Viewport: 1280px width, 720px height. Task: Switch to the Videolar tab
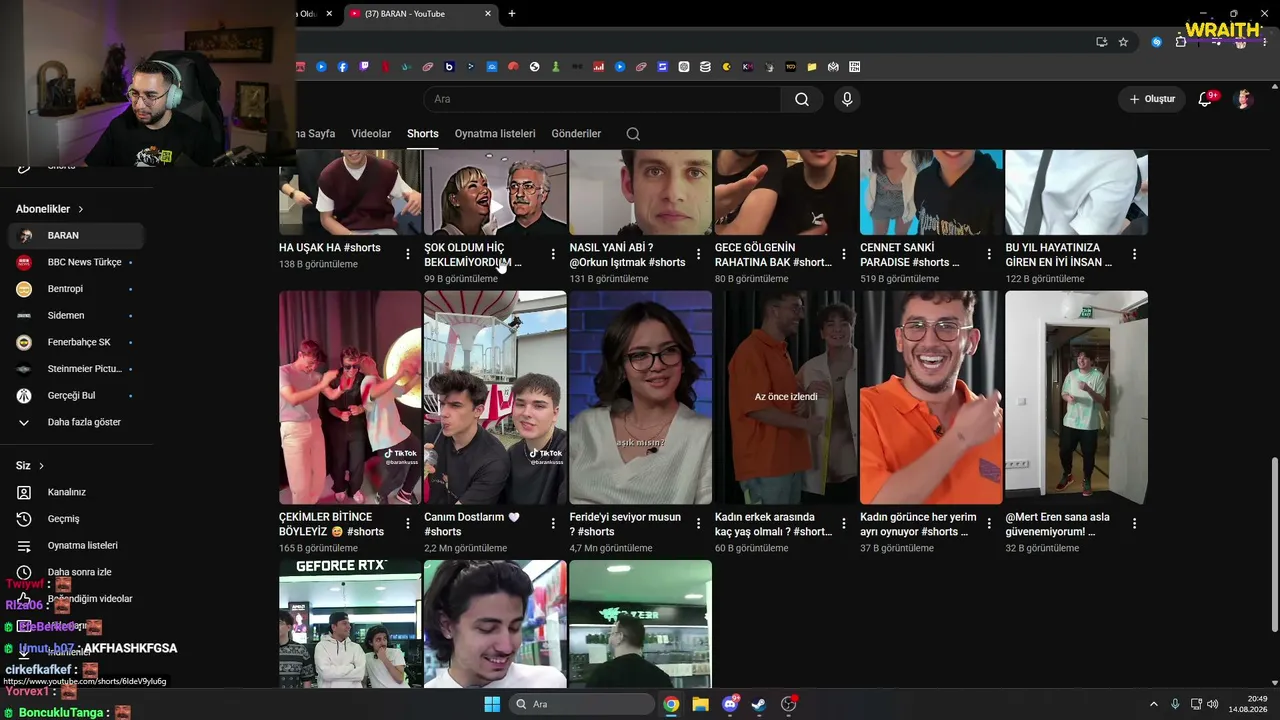371,134
